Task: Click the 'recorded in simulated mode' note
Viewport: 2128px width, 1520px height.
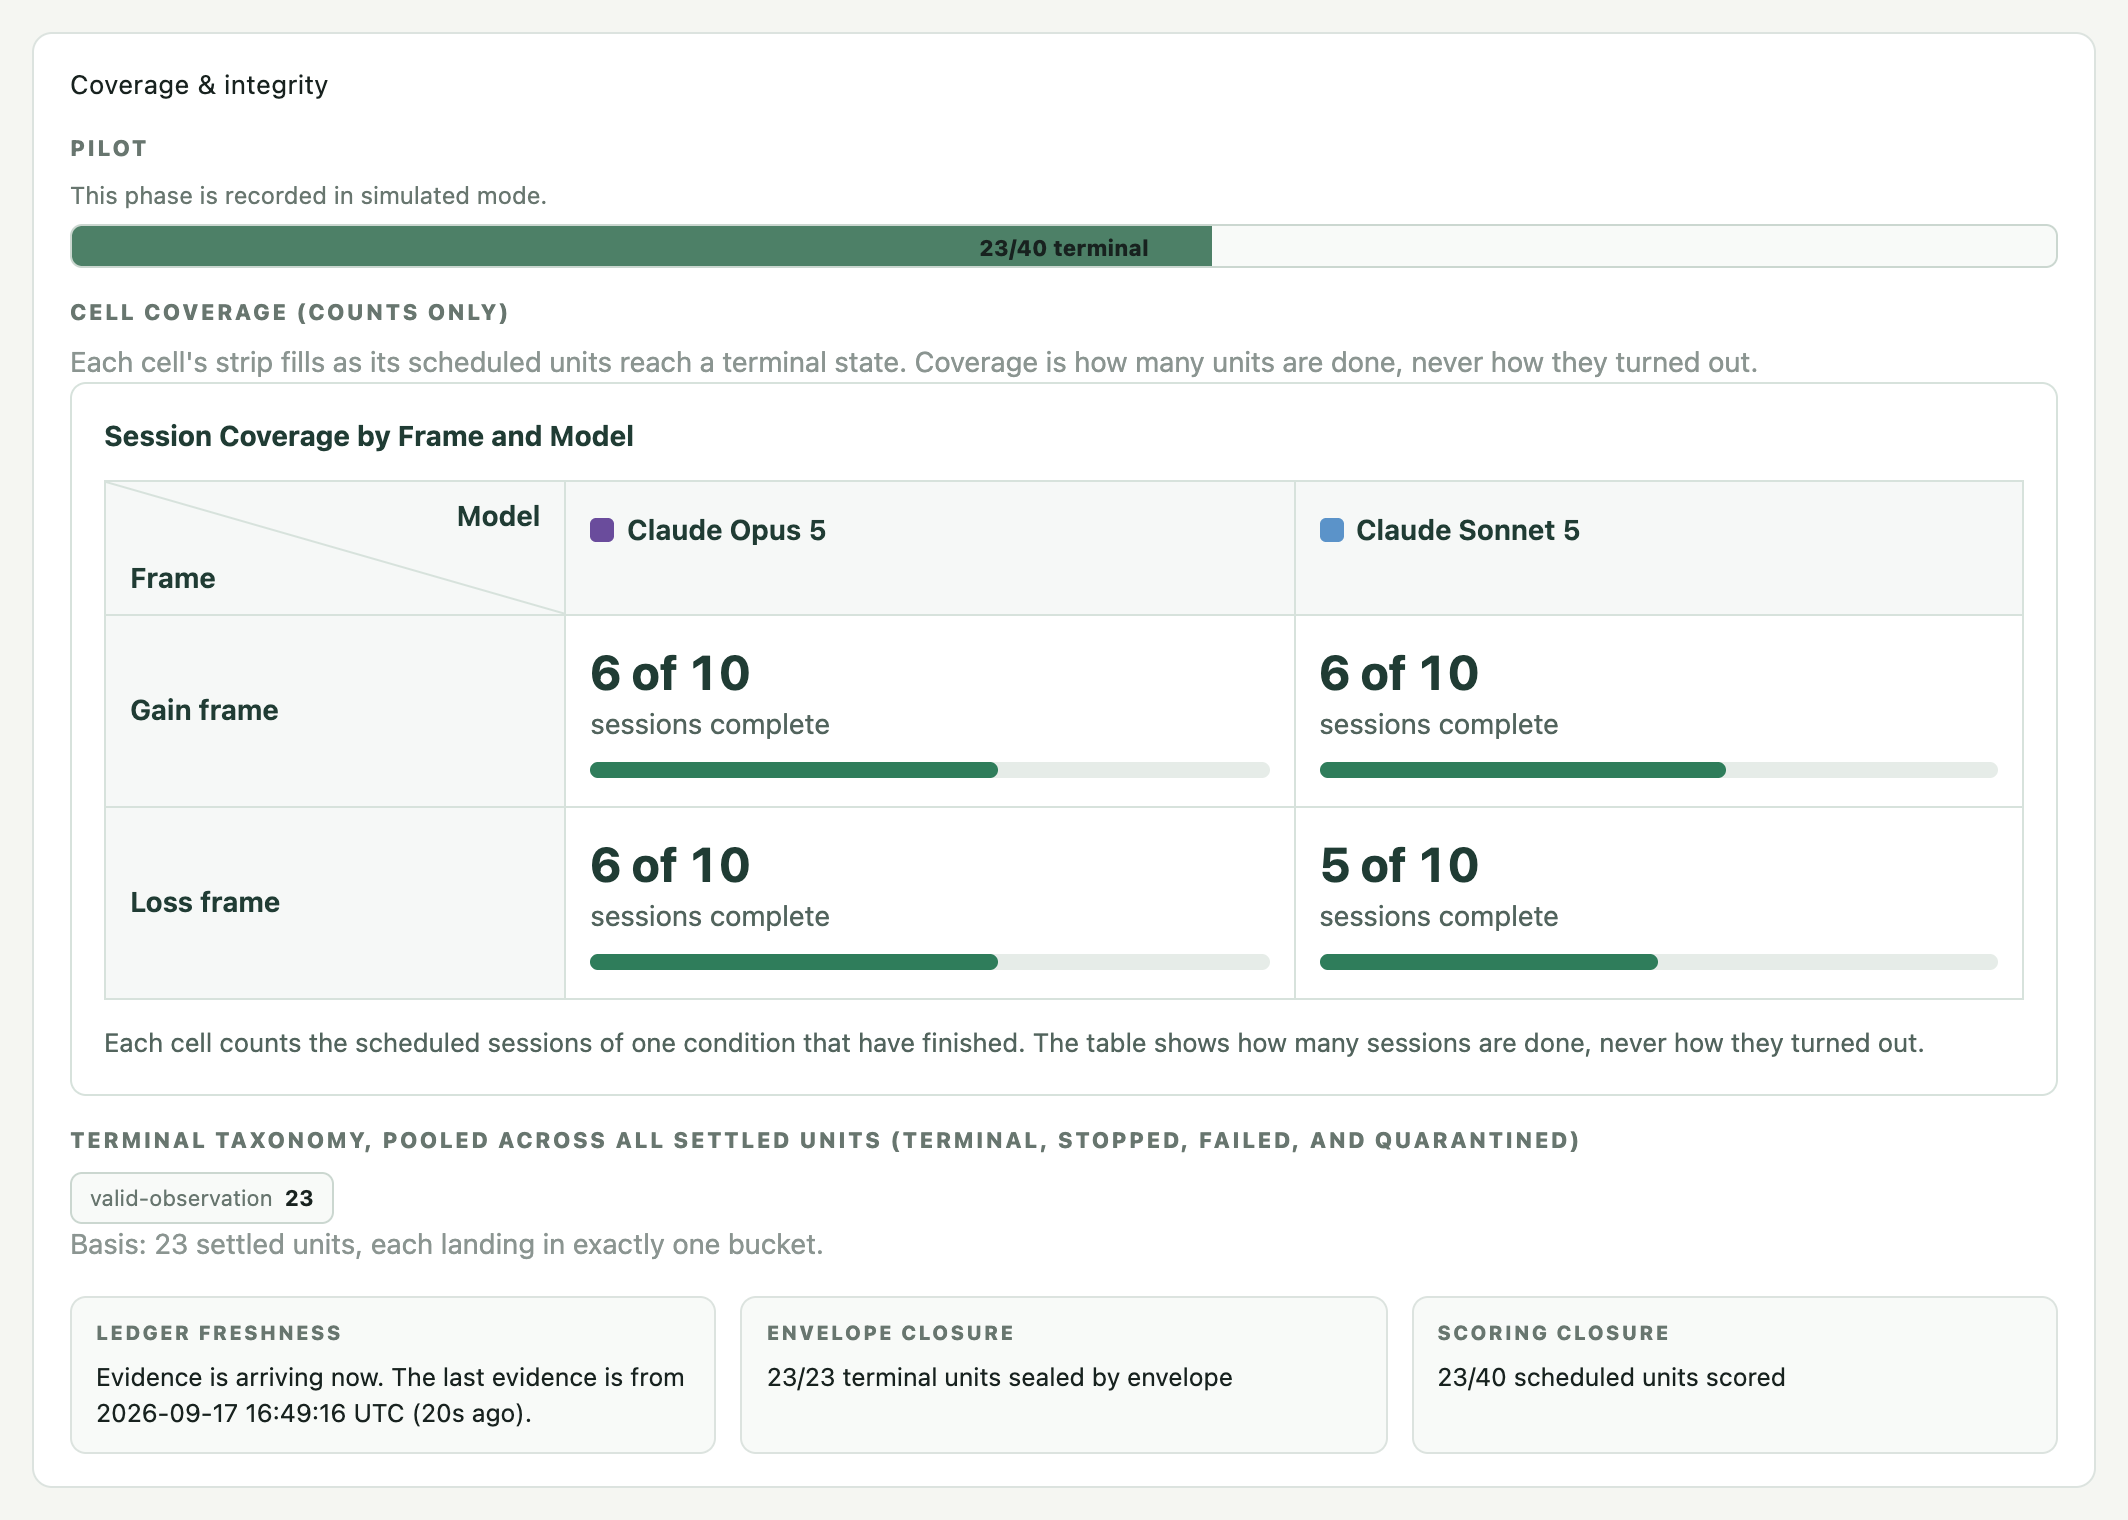Action: pos(308,195)
